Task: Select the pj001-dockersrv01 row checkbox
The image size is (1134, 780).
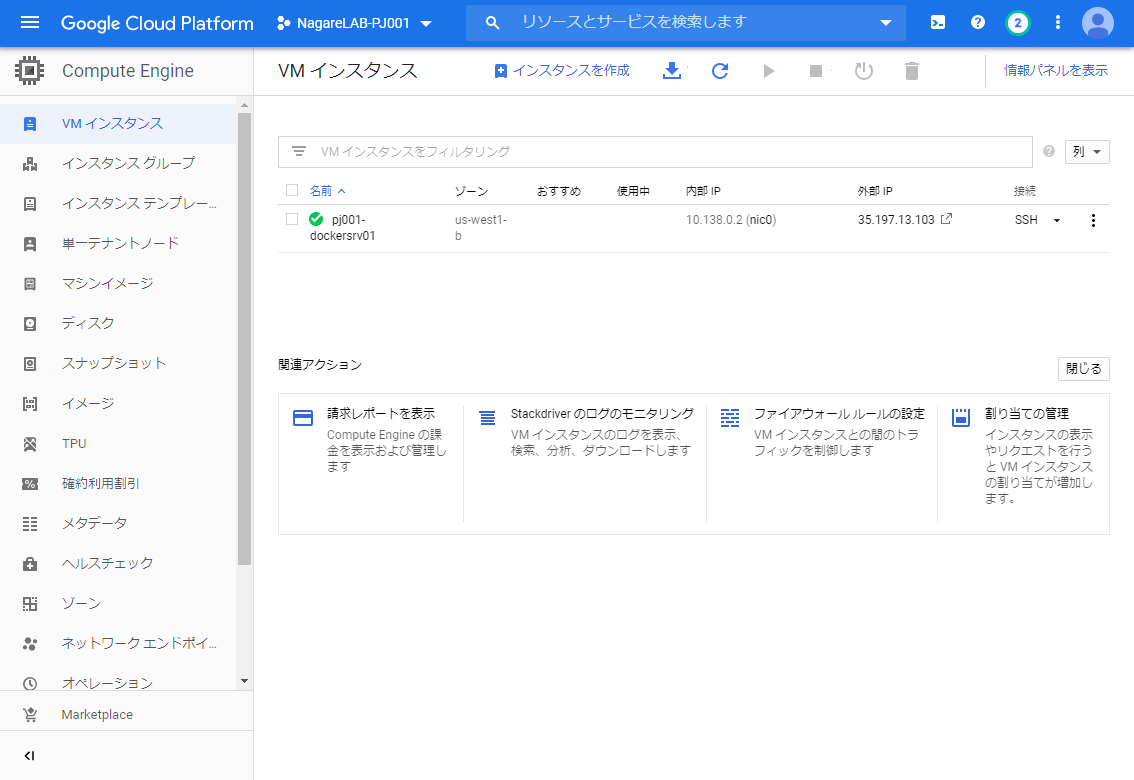Action: [292, 219]
